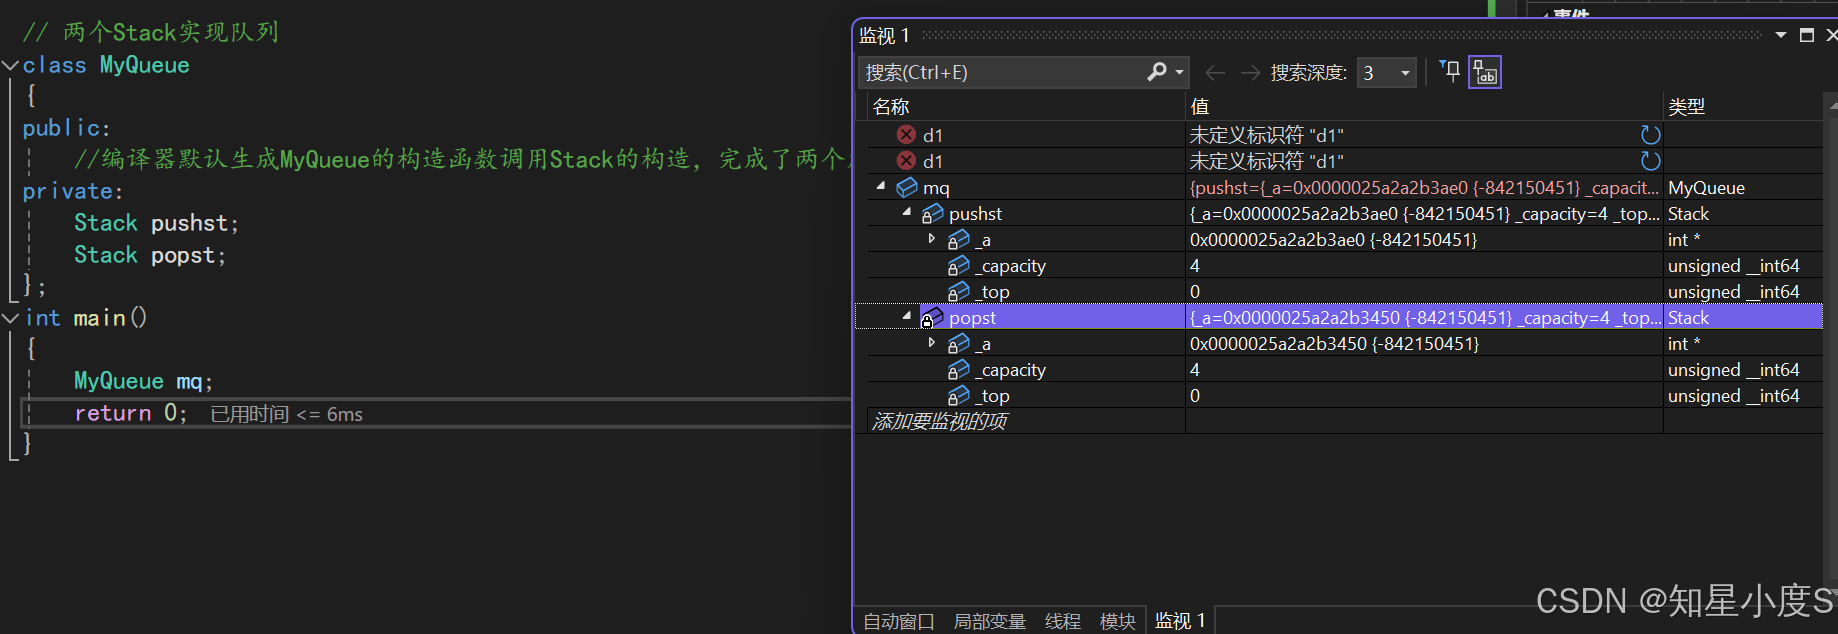
Task: Click the mq object cube icon
Action: [907, 188]
